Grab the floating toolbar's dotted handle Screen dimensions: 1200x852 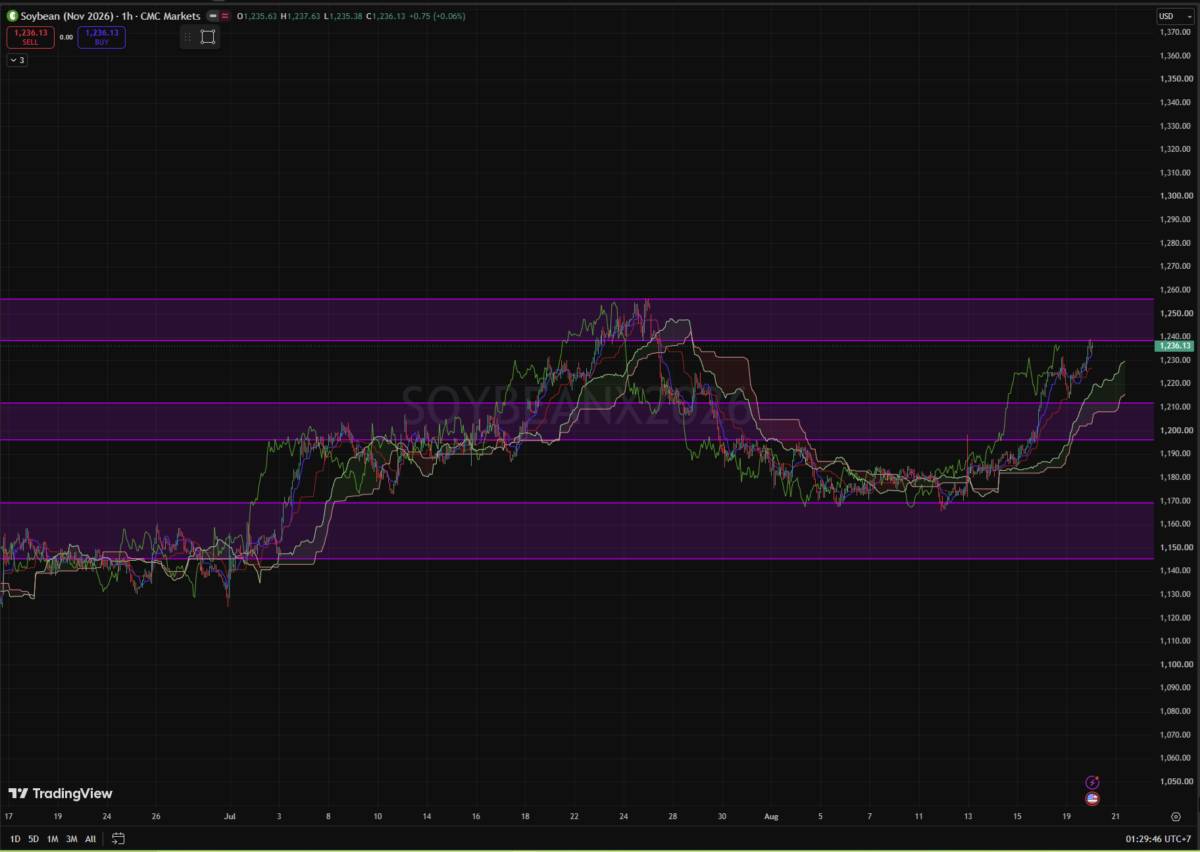coord(187,37)
